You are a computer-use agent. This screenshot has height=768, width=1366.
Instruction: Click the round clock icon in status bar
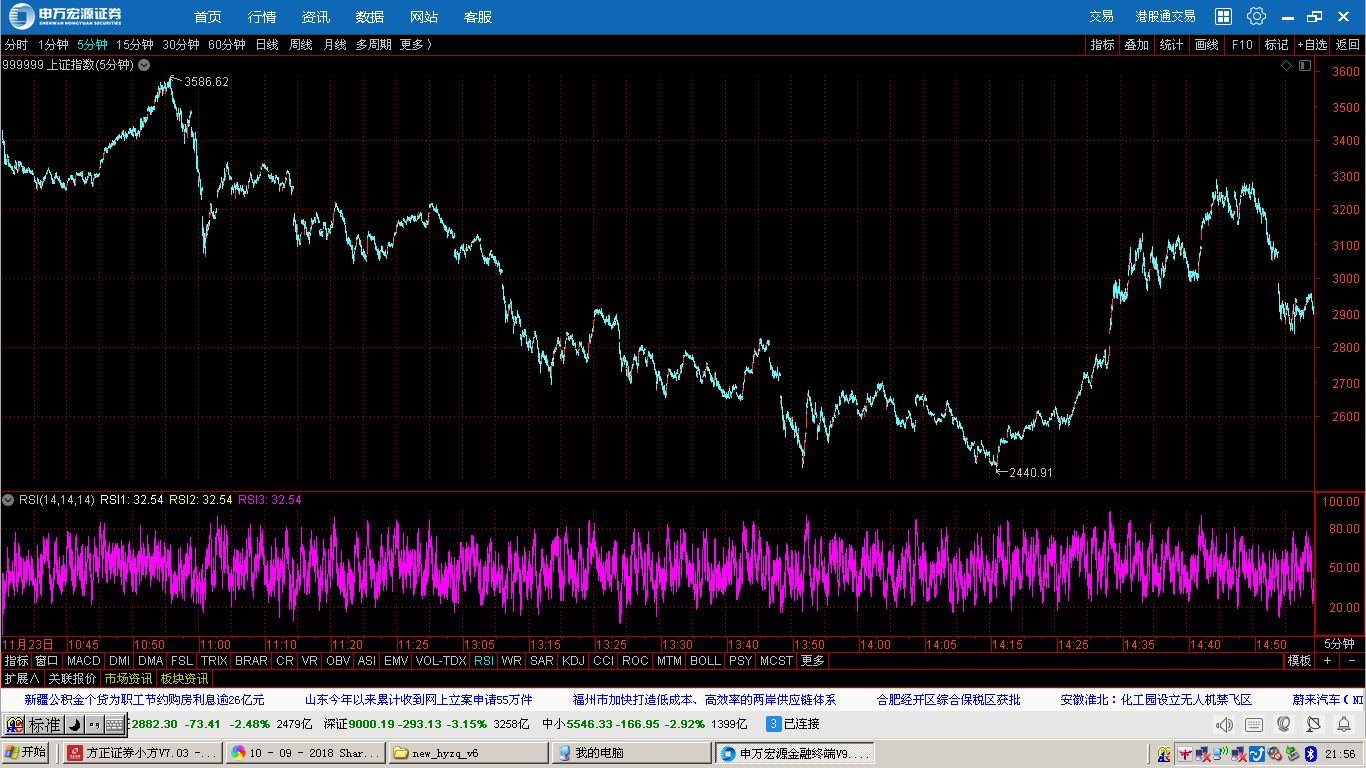coord(1314,724)
